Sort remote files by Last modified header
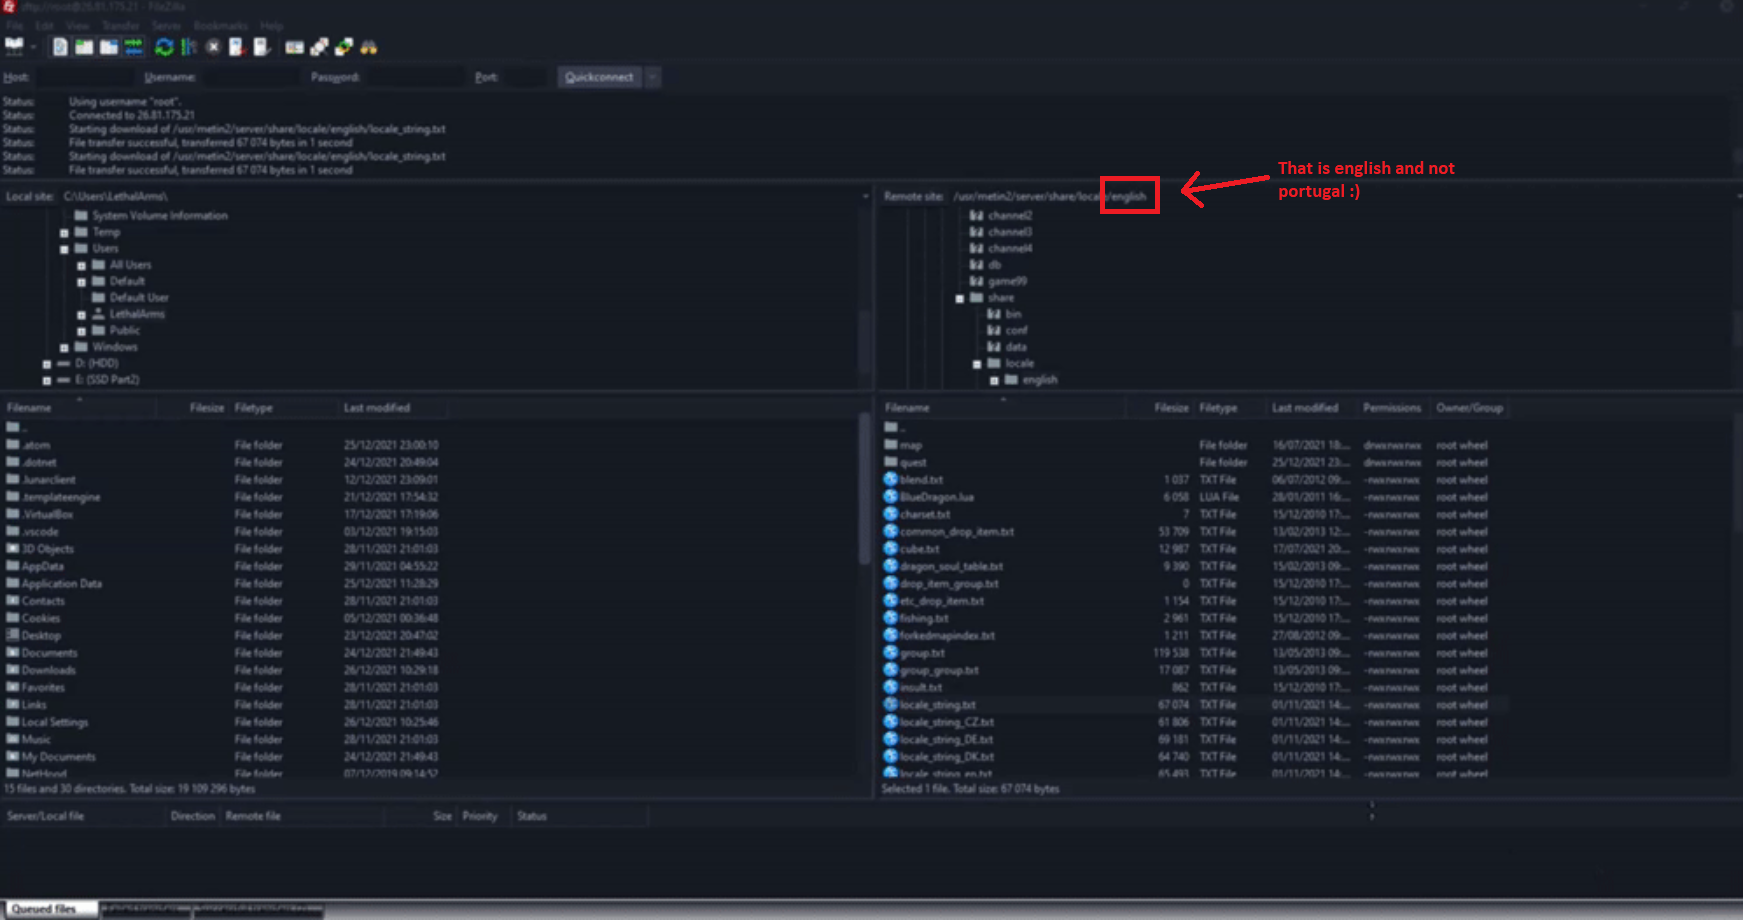This screenshot has width=1743, height=920. (x=1310, y=408)
